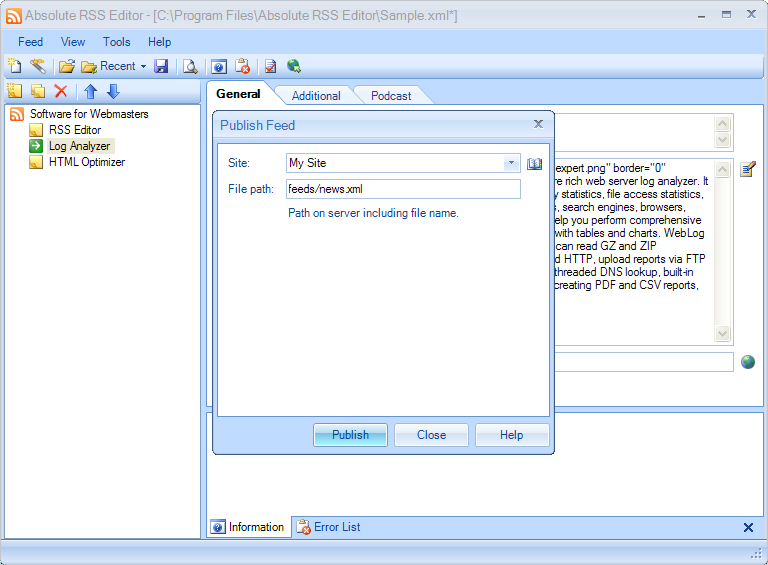Select the HTML Optimizer item
This screenshot has width=768, height=565.
pyautogui.click(x=87, y=162)
